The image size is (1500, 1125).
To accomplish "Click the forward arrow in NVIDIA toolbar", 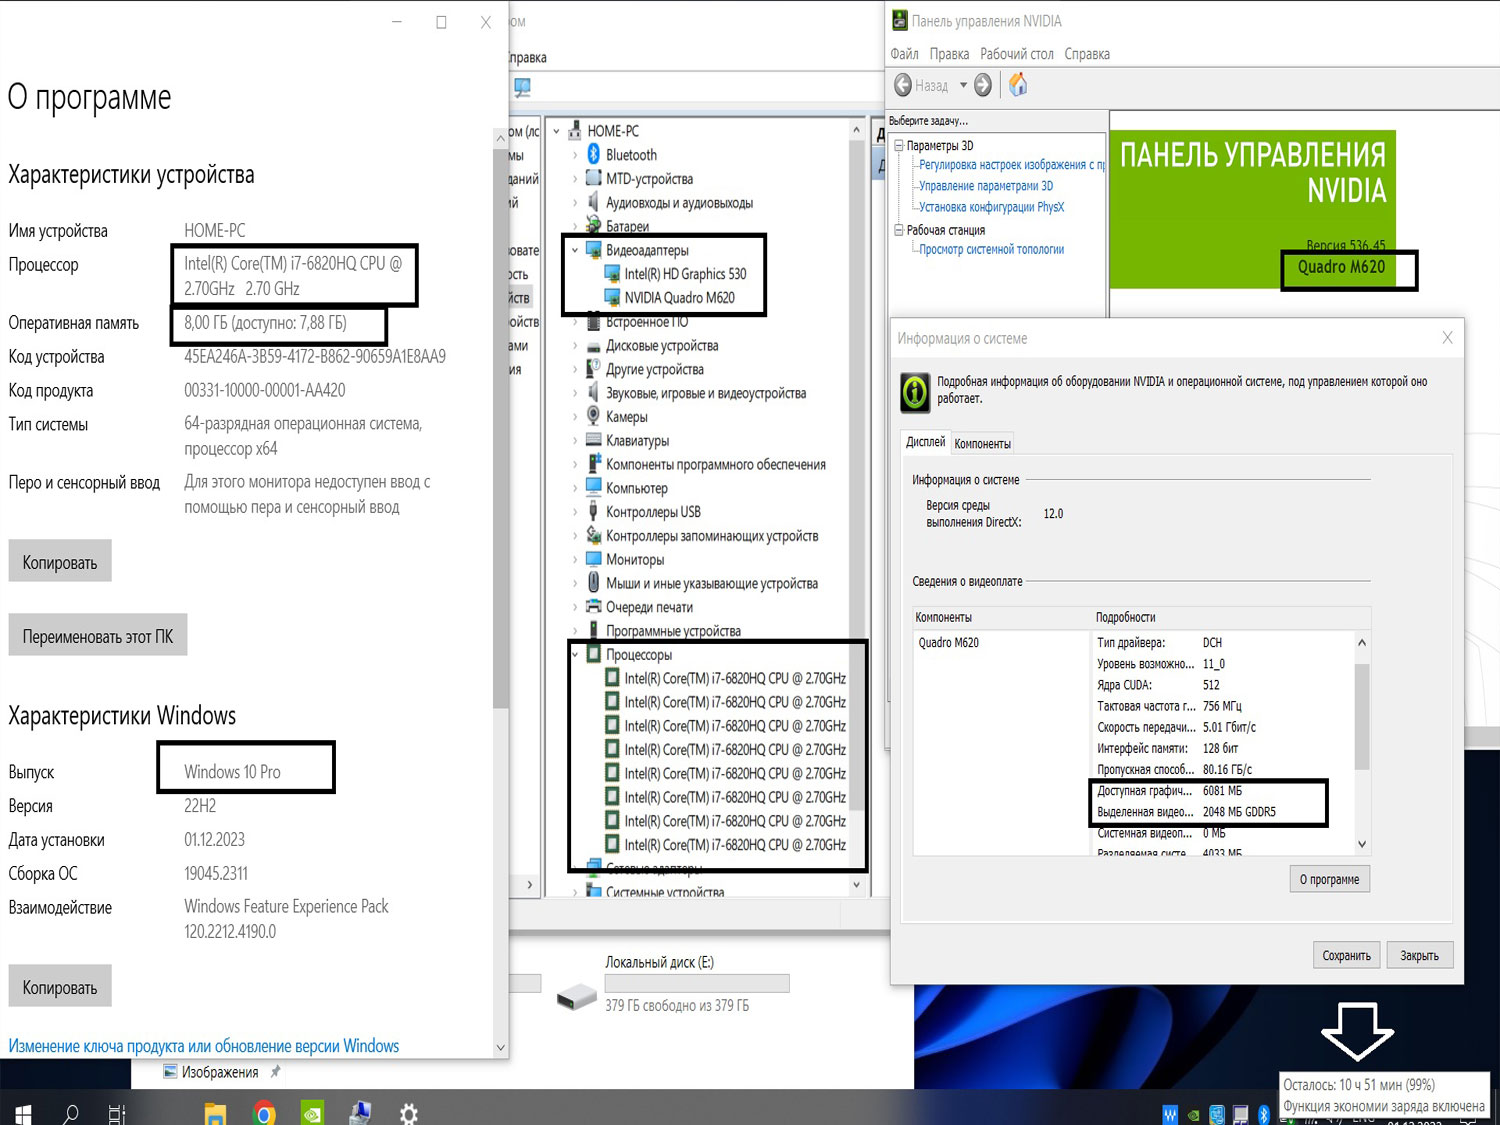I will pos(983,86).
